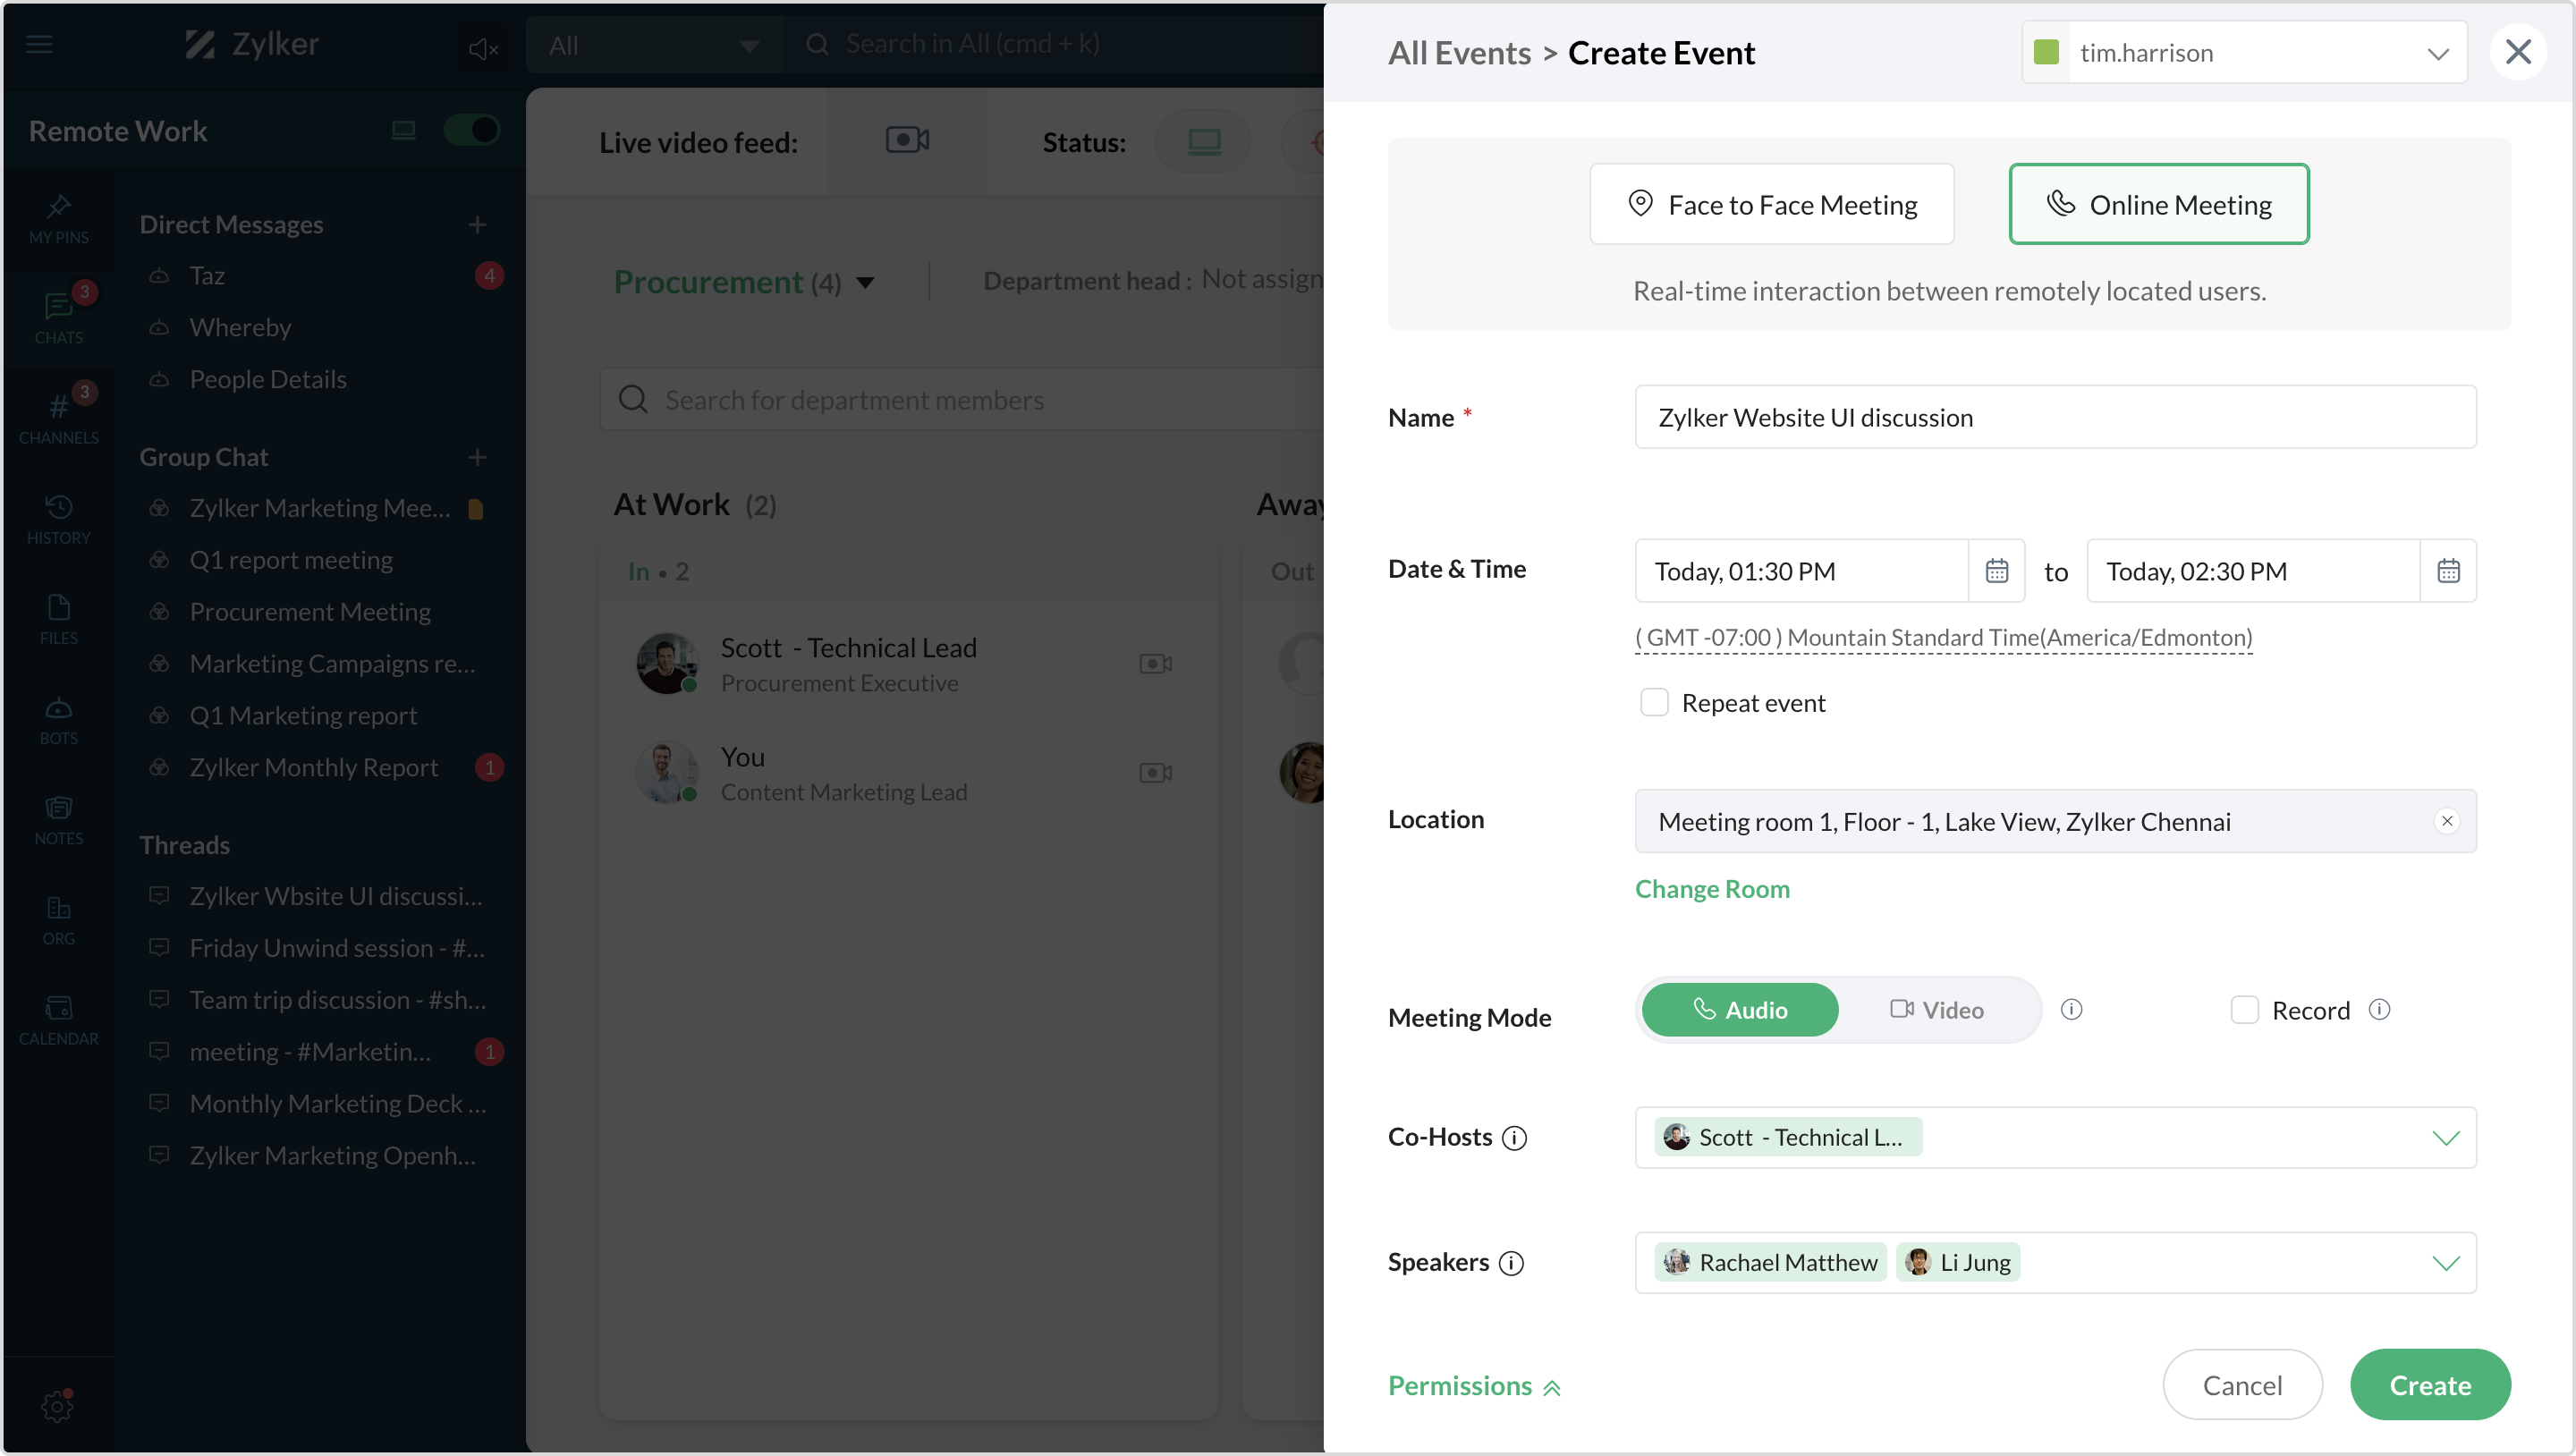Viewport: 2576px width, 1456px height.
Task: Enable the Repeat event checkbox
Action: [x=1654, y=703]
